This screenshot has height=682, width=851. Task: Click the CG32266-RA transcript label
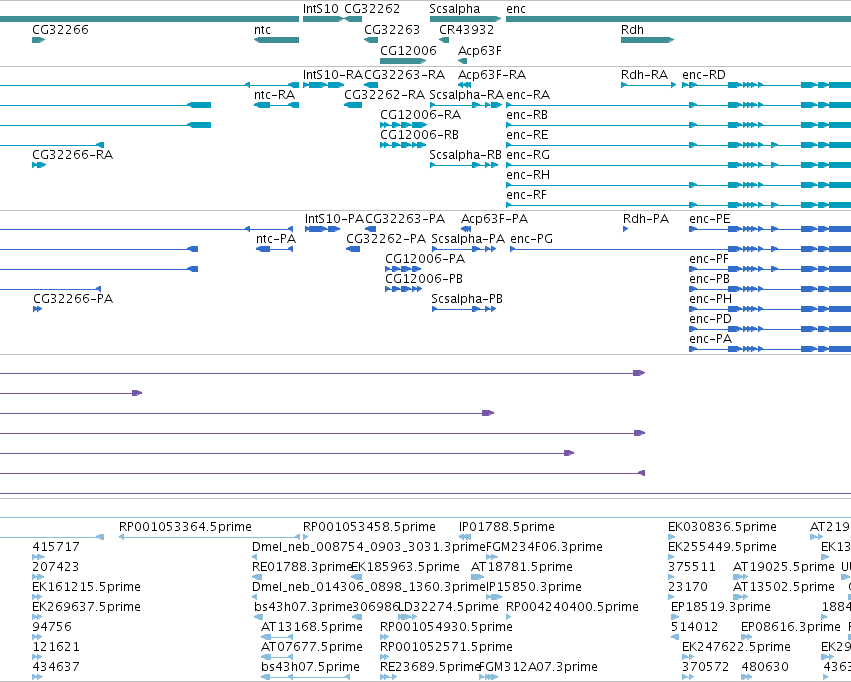click(73, 155)
